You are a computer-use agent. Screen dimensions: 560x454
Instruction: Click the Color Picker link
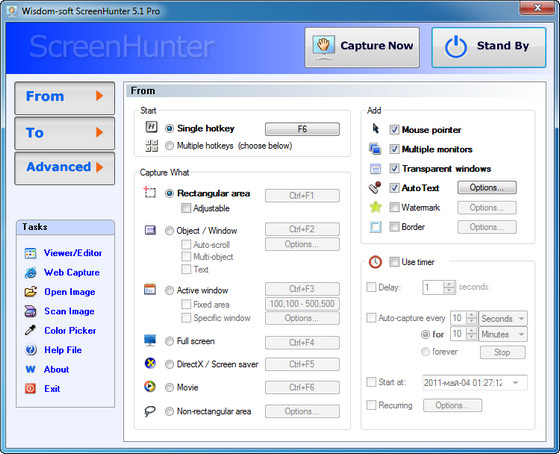coord(70,330)
